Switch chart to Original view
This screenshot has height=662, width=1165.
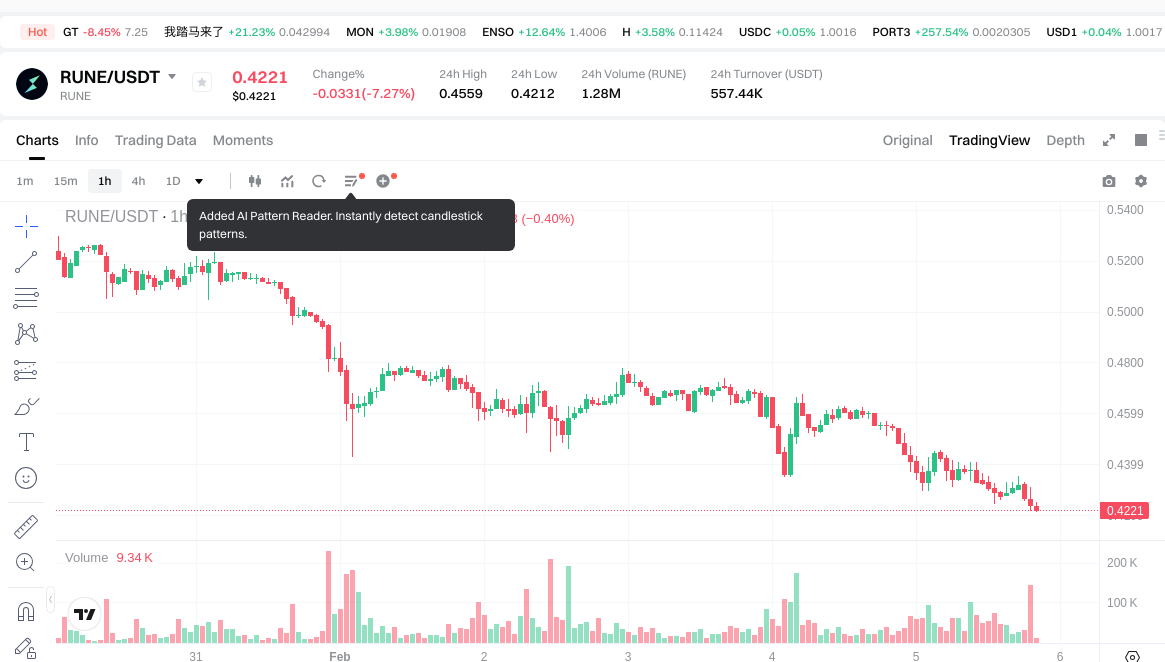907,140
